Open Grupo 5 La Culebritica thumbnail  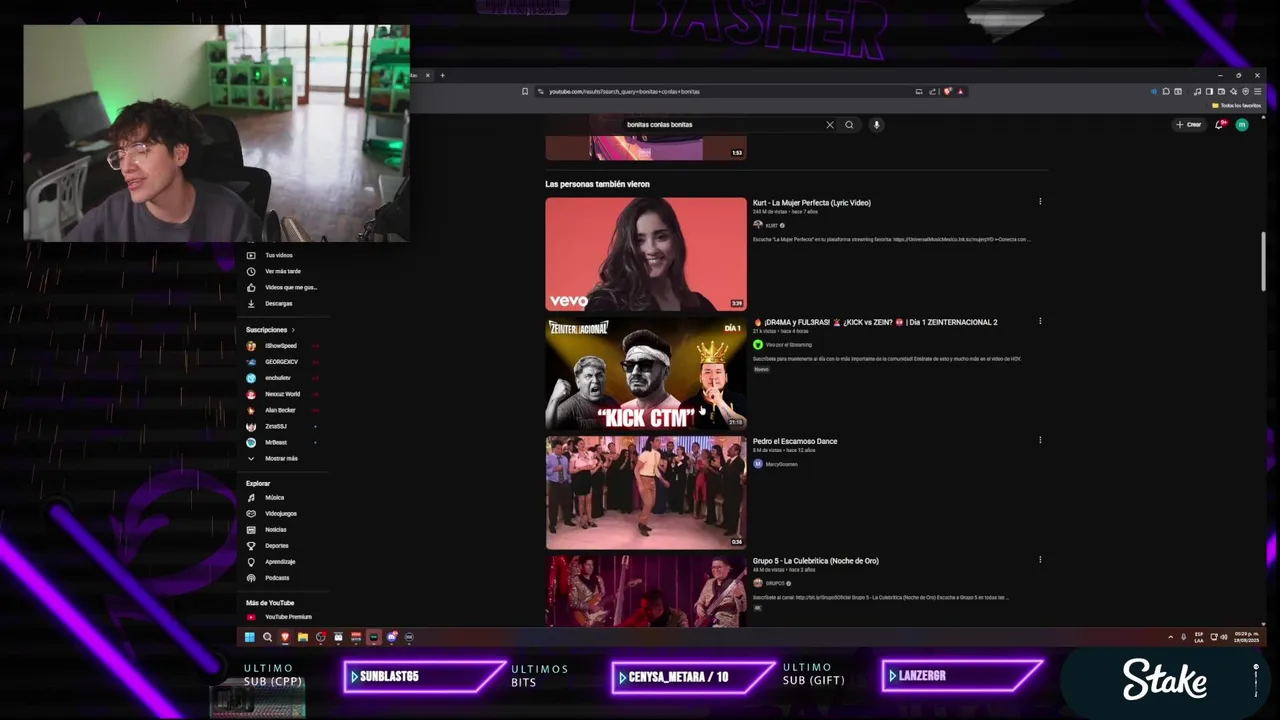click(x=646, y=591)
